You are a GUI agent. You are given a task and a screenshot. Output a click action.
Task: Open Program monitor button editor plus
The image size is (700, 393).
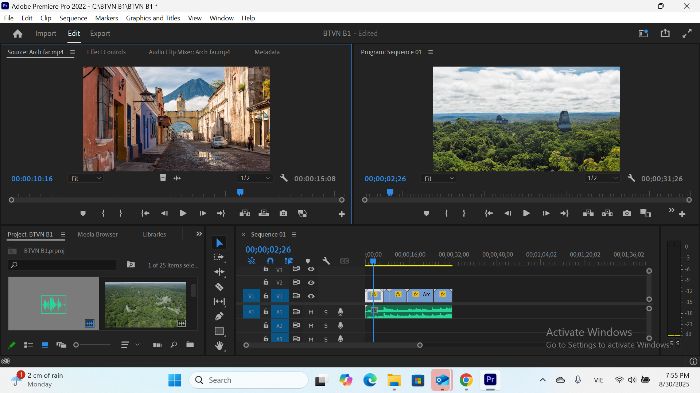[x=682, y=214]
